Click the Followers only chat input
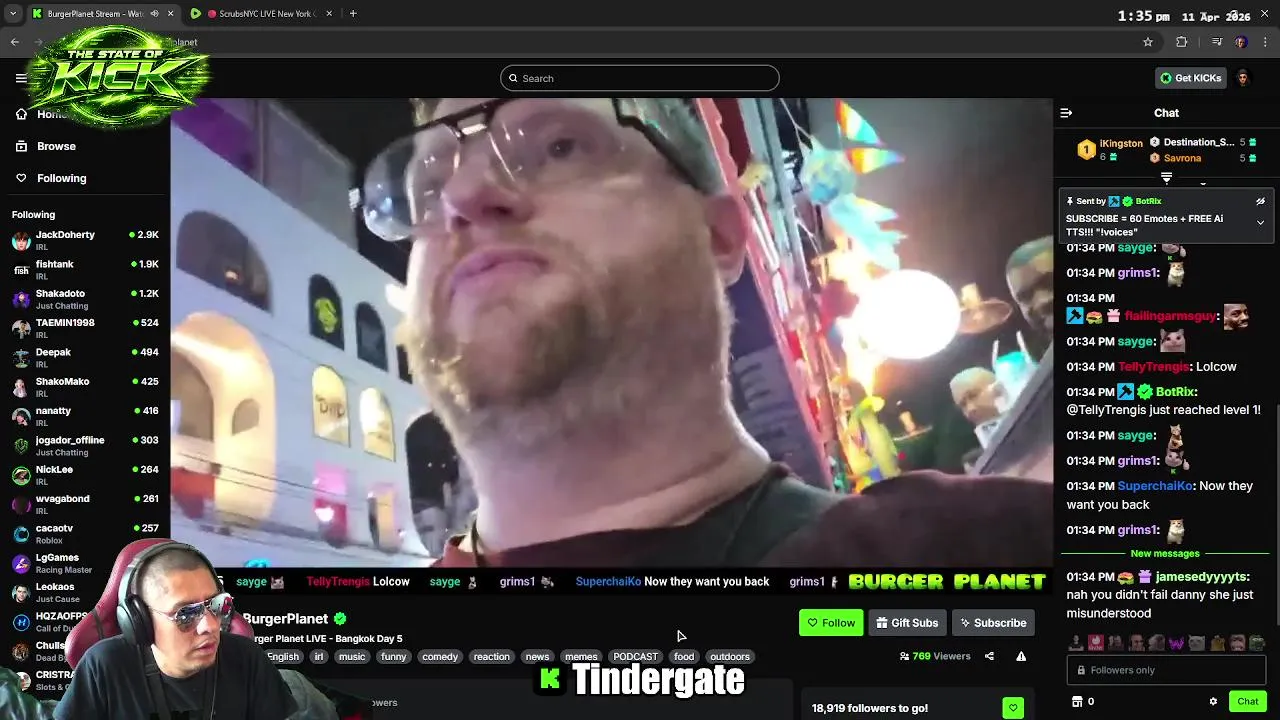Image resolution: width=1280 pixels, height=720 pixels. [1166, 670]
